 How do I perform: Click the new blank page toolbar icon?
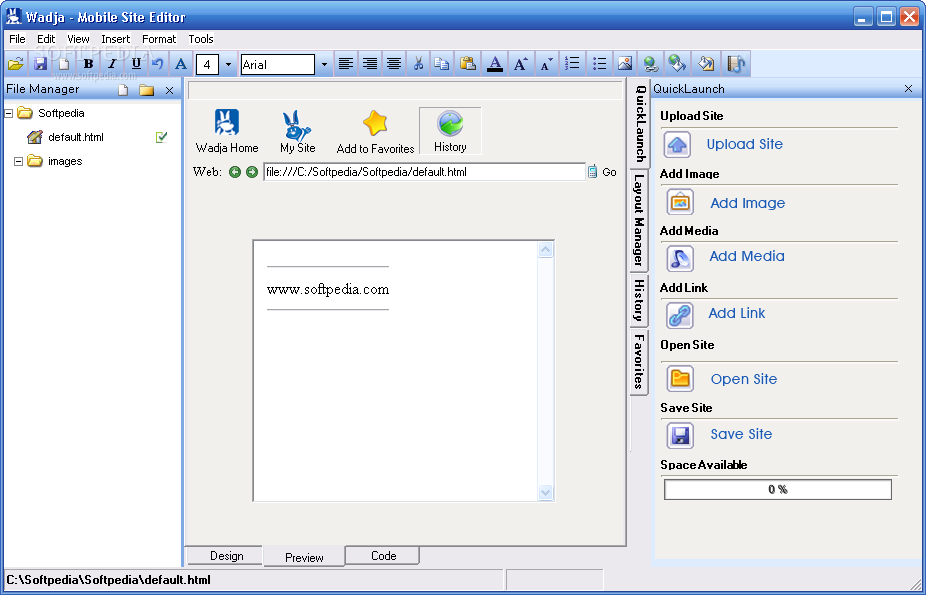64,64
